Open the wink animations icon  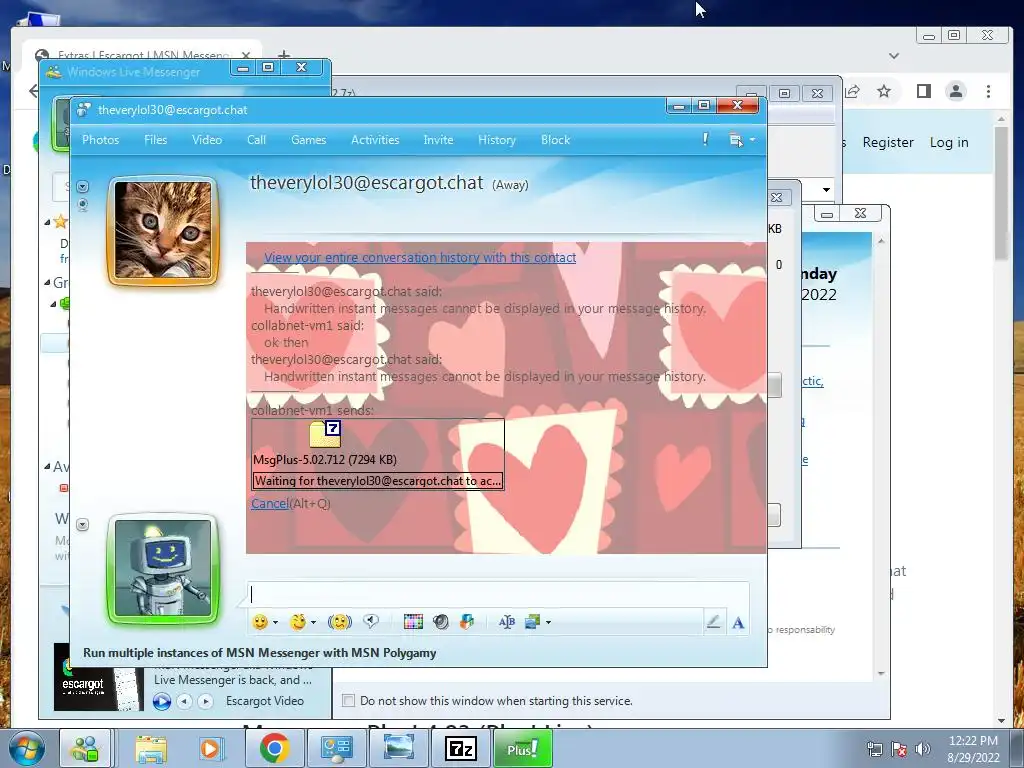coord(298,622)
